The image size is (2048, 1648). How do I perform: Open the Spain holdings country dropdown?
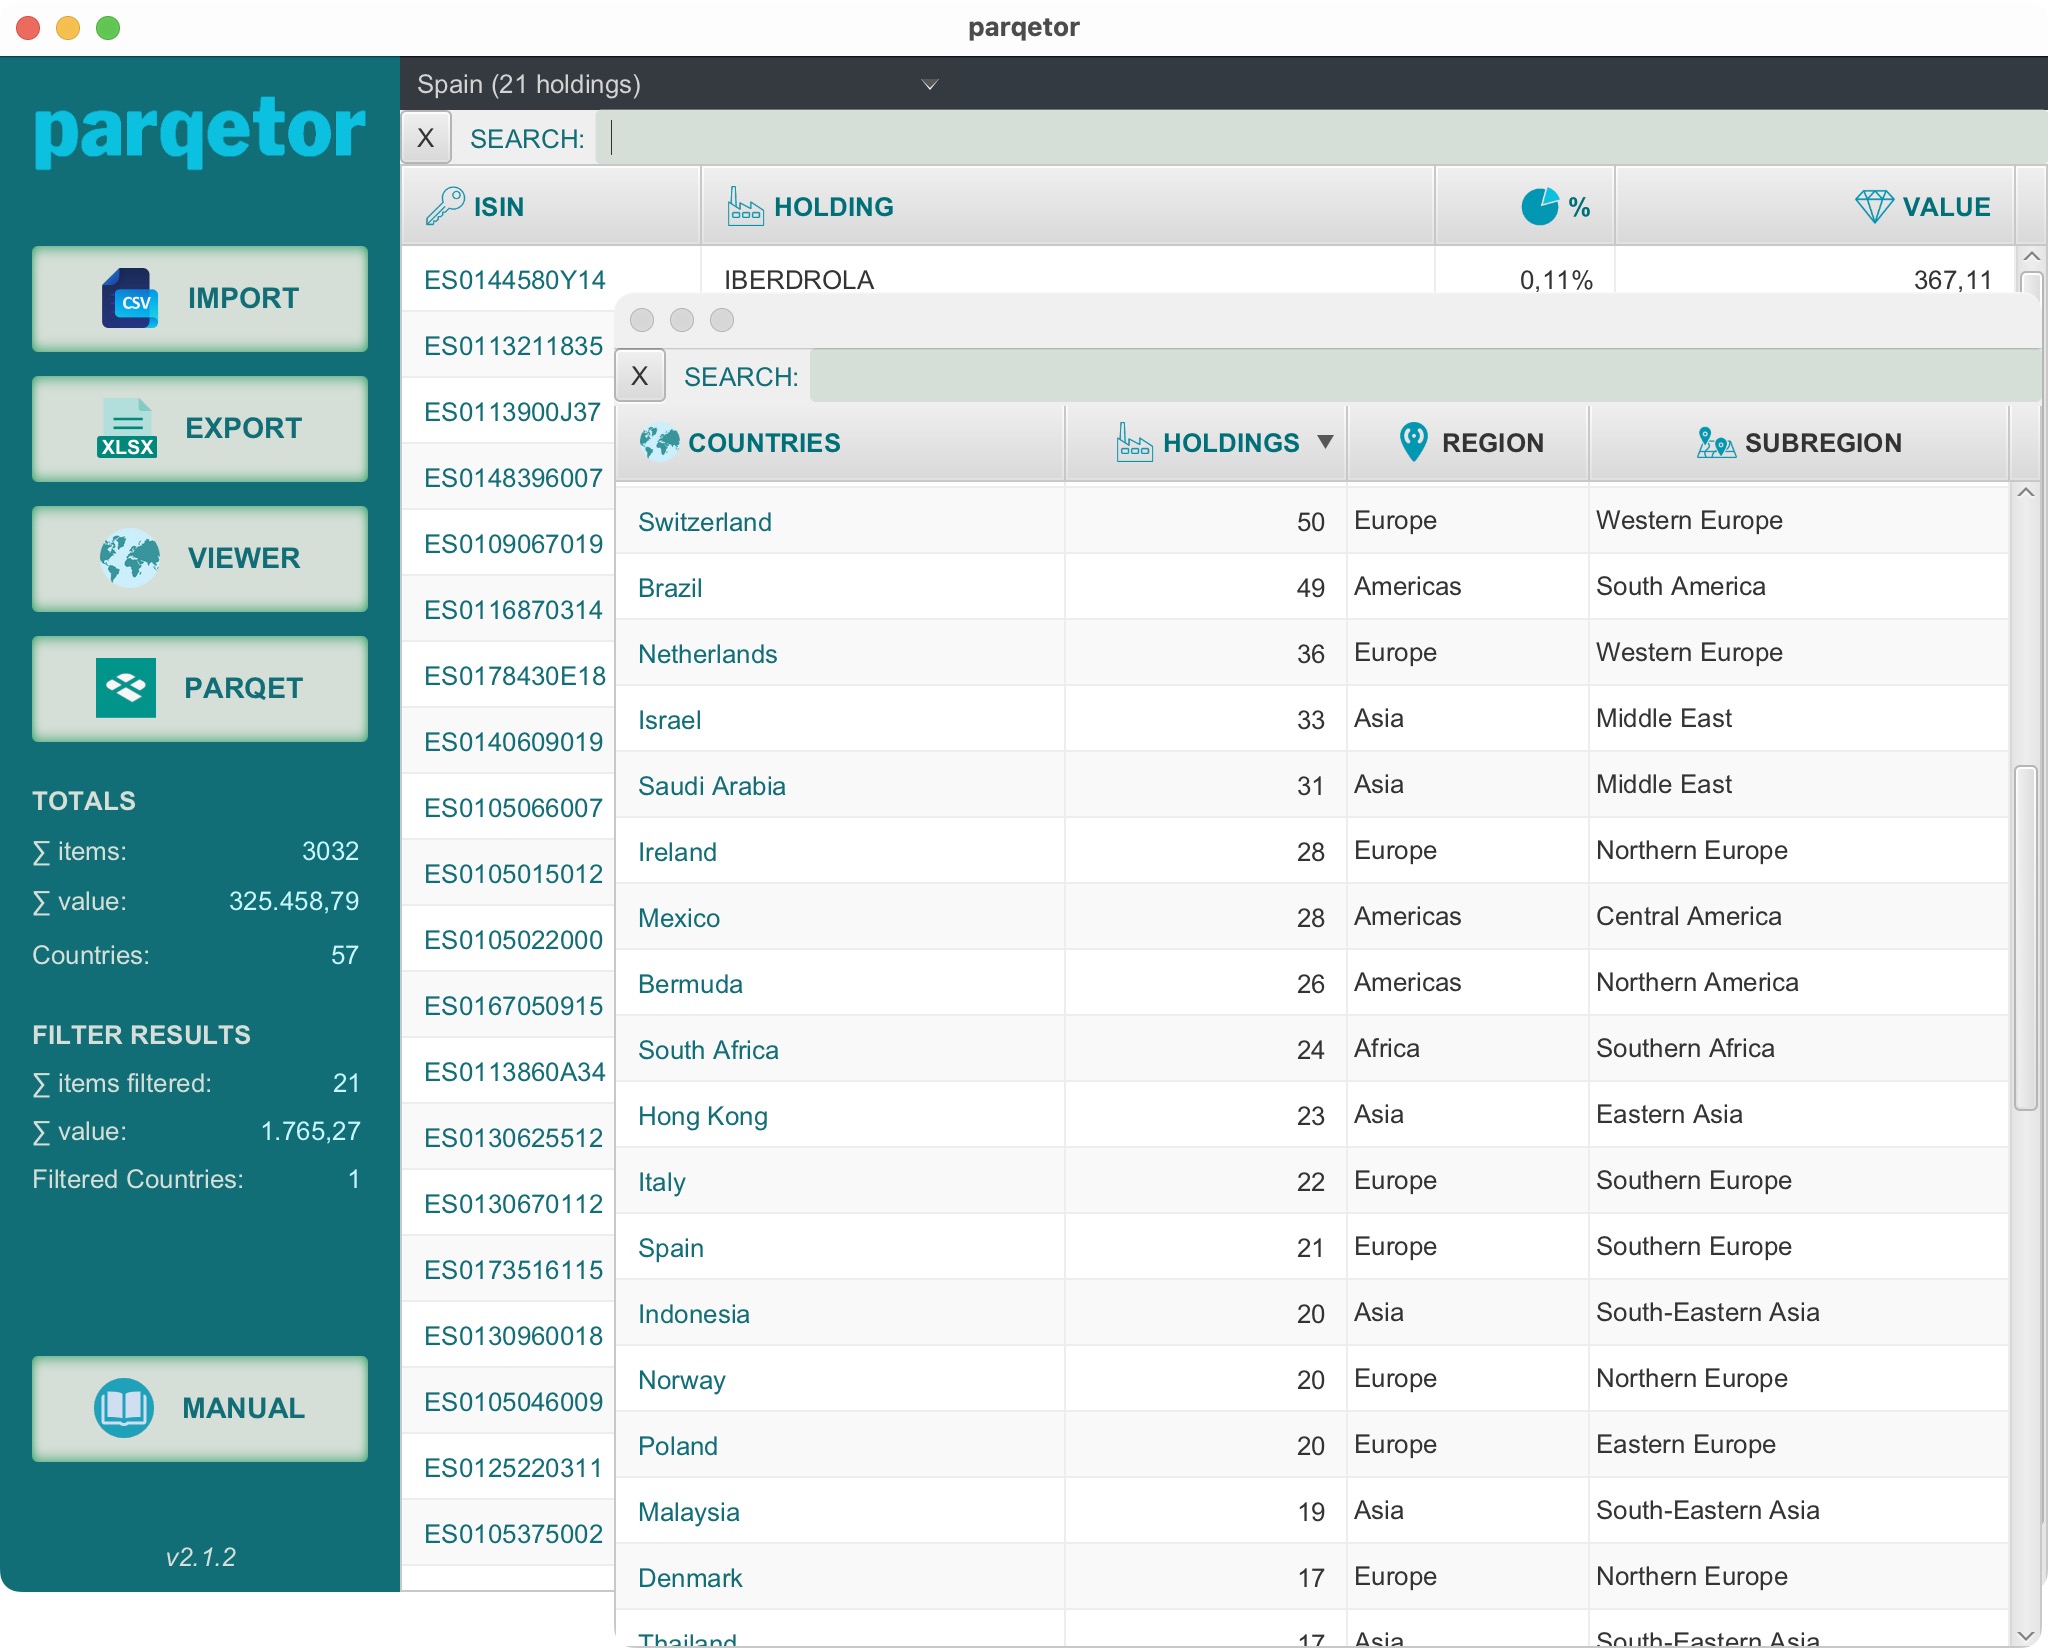click(x=929, y=84)
